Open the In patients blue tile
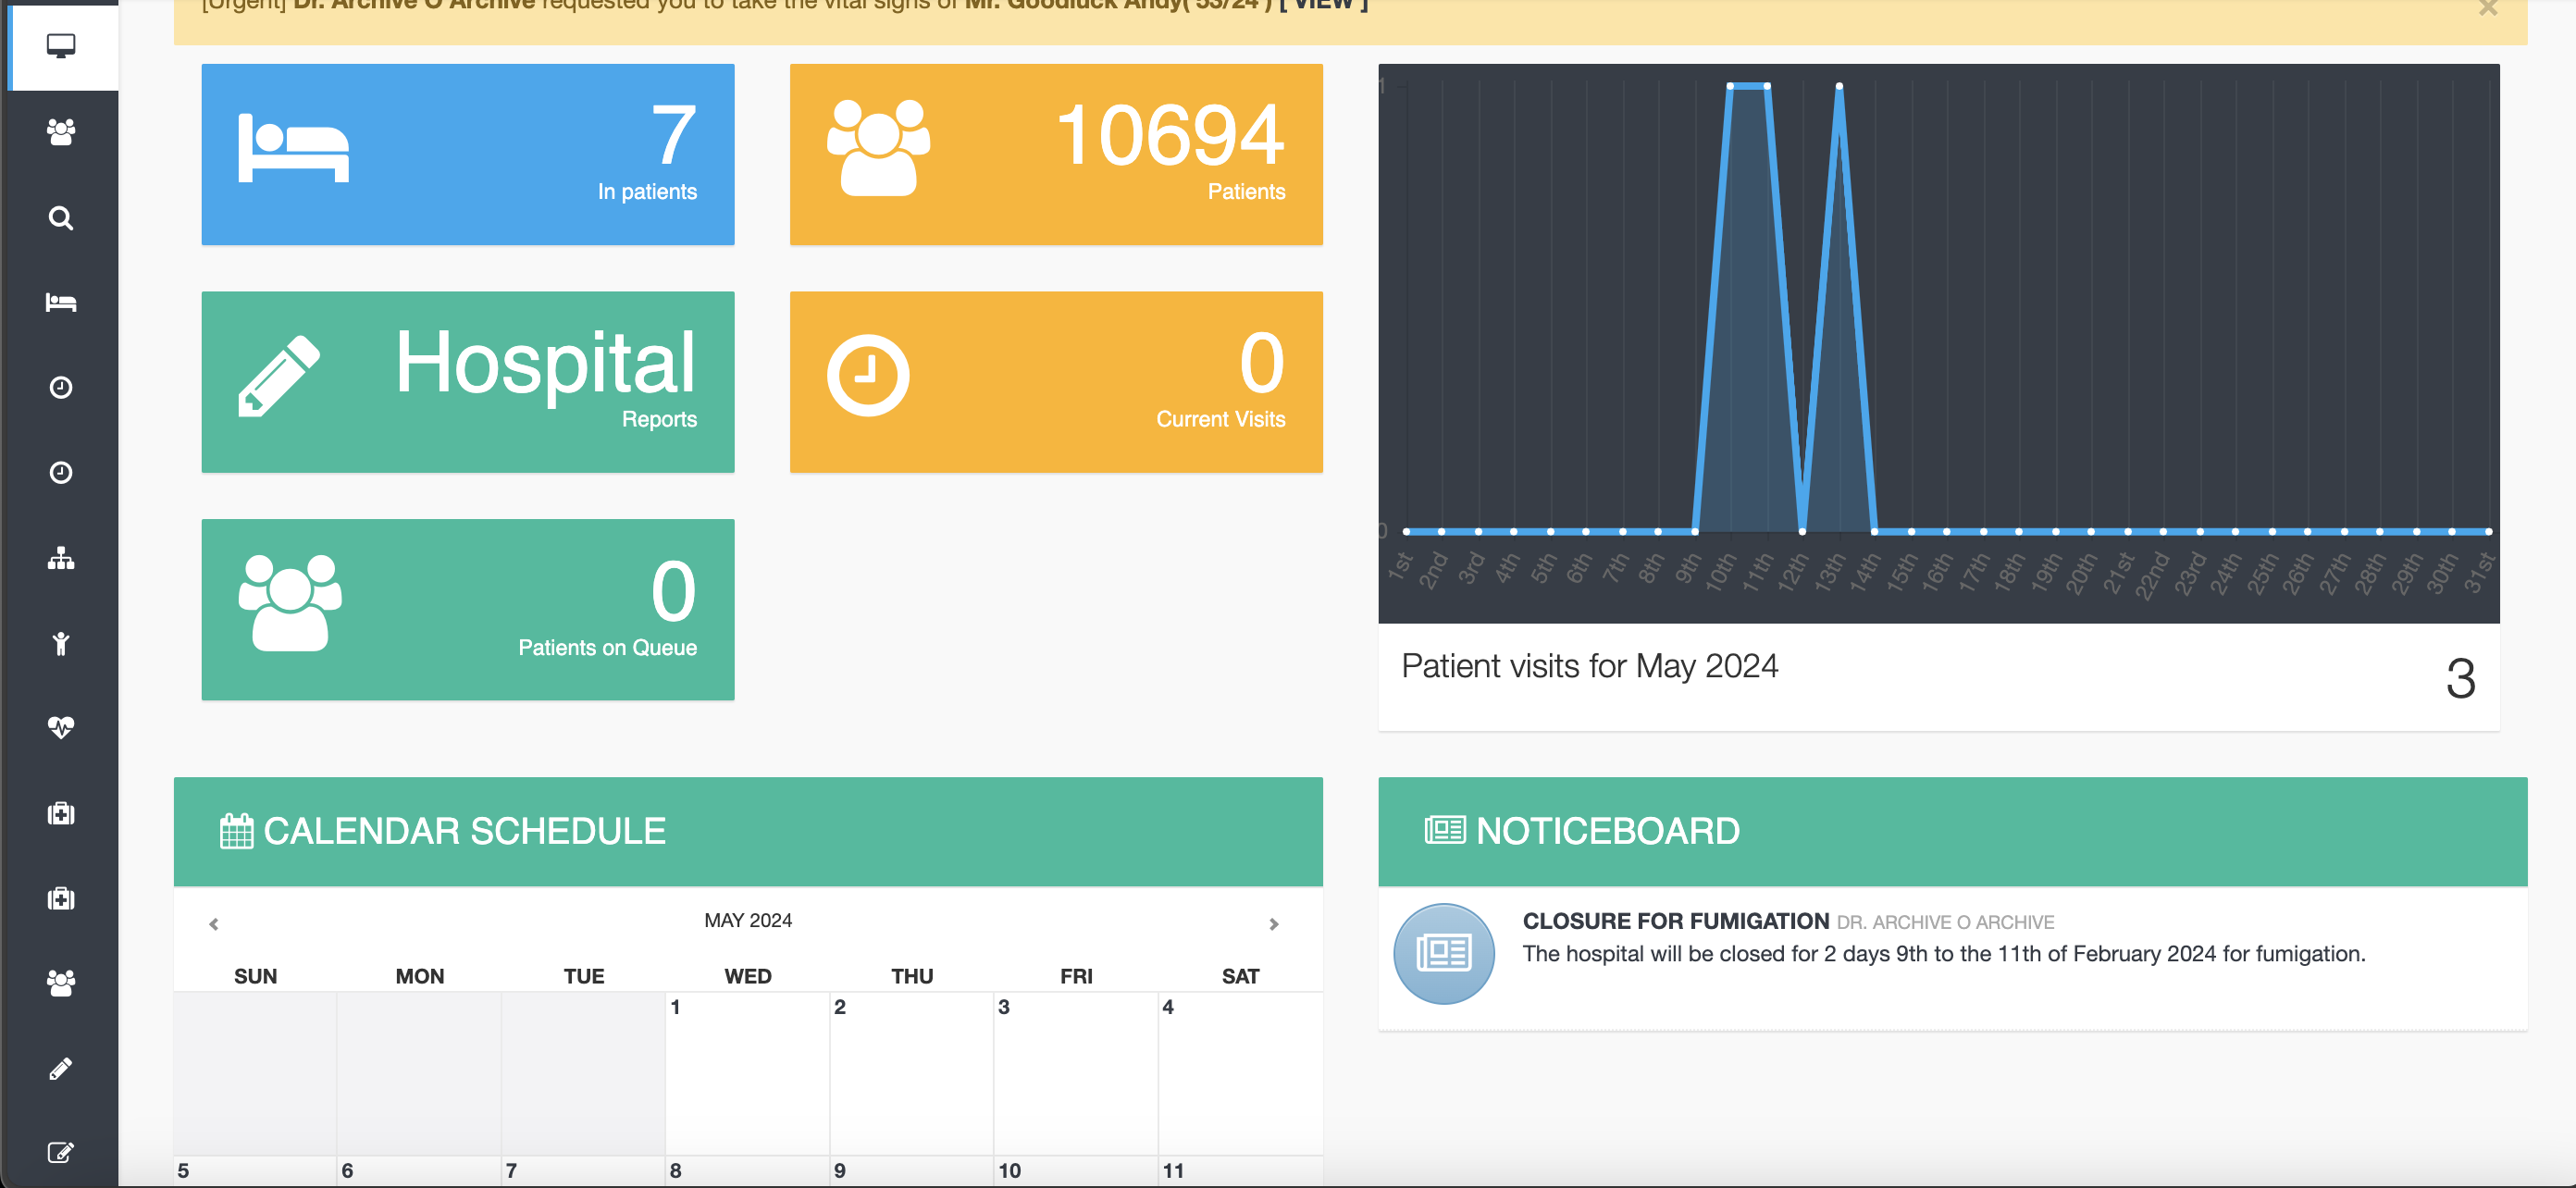2576x1188 pixels. coord(467,154)
